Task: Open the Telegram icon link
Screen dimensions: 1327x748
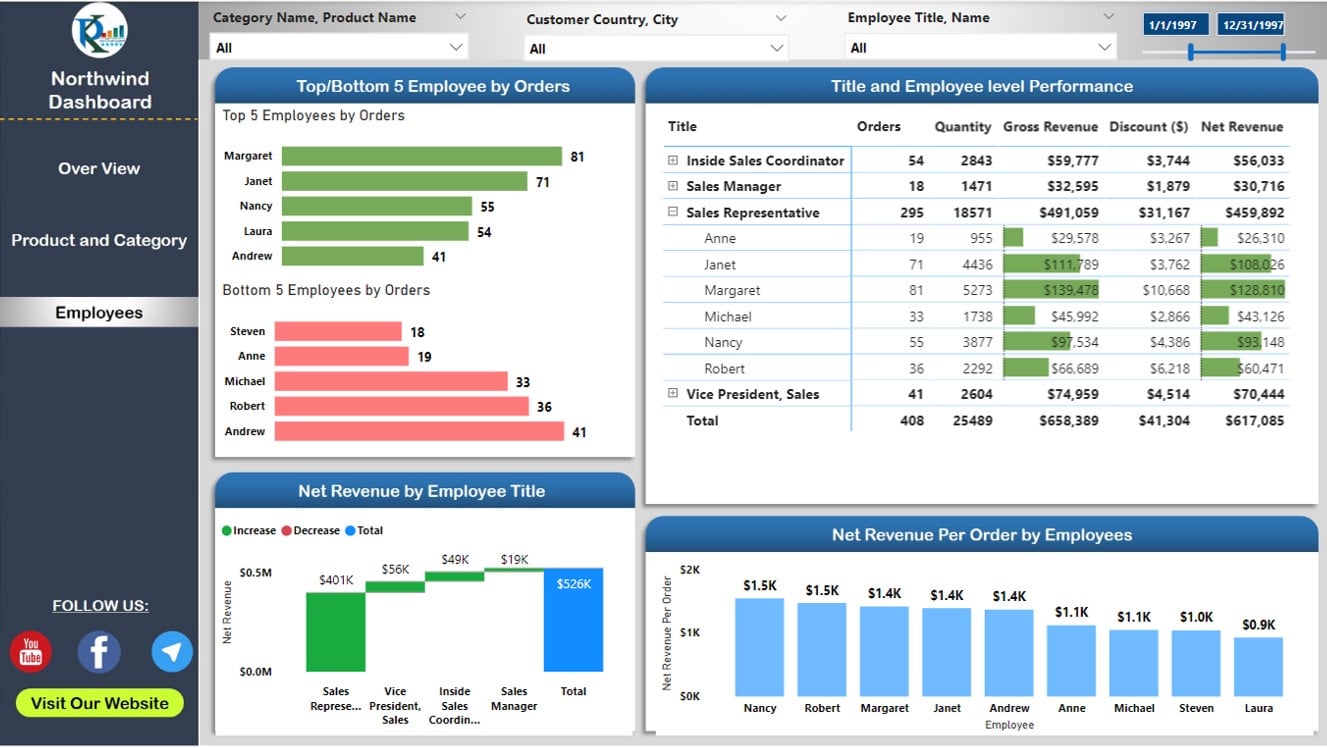Action: (172, 652)
